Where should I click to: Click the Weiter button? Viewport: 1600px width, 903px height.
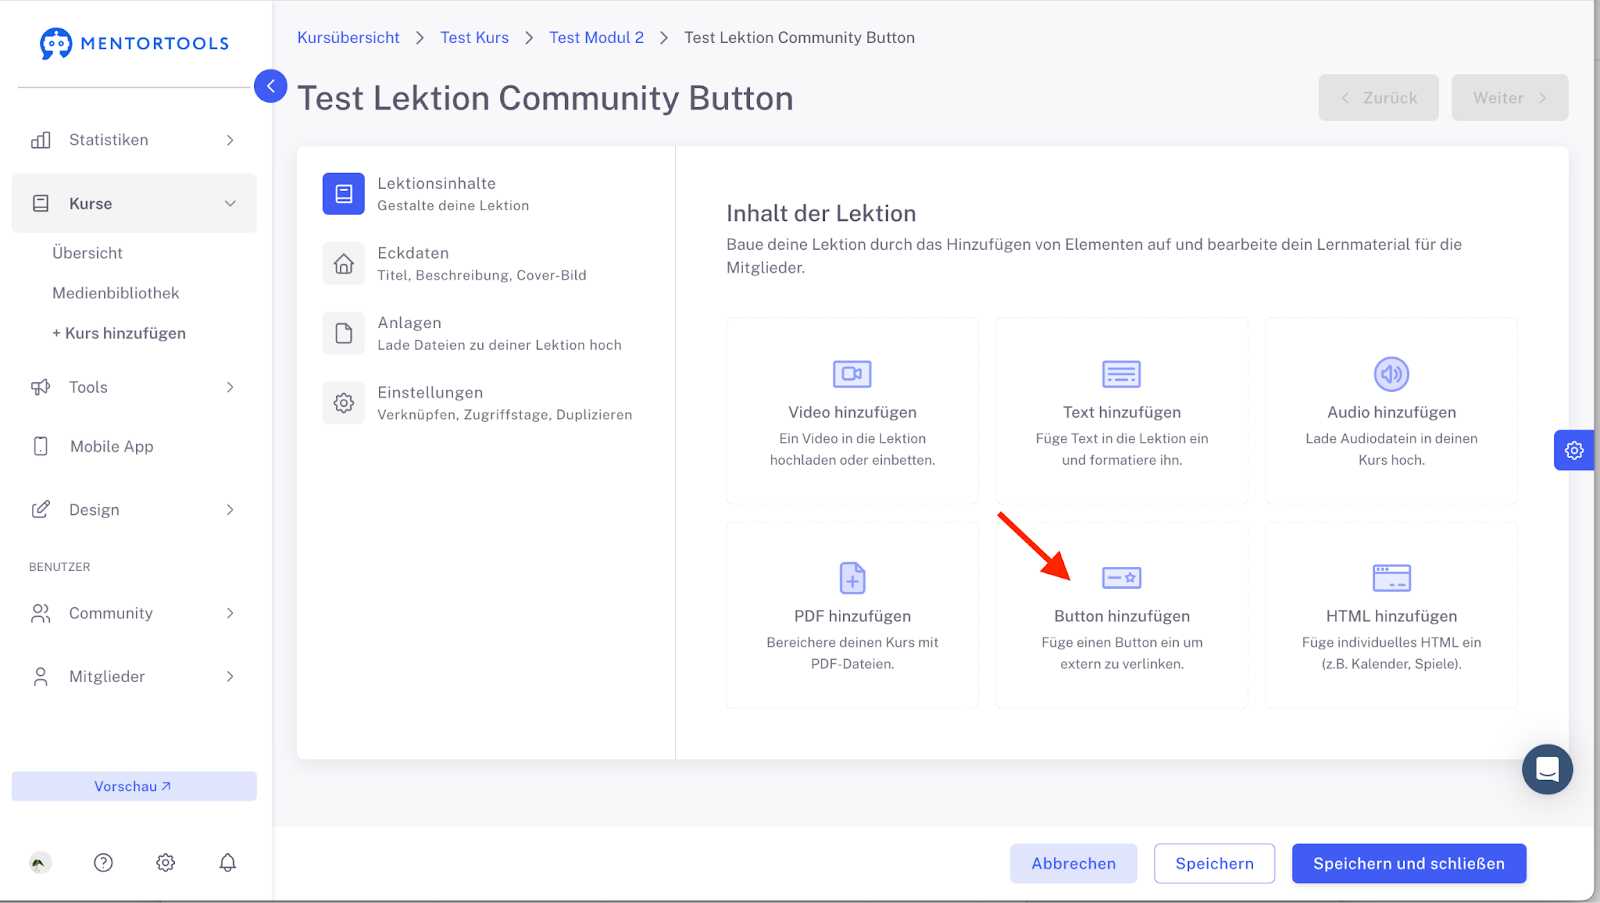coord(1510,97)
